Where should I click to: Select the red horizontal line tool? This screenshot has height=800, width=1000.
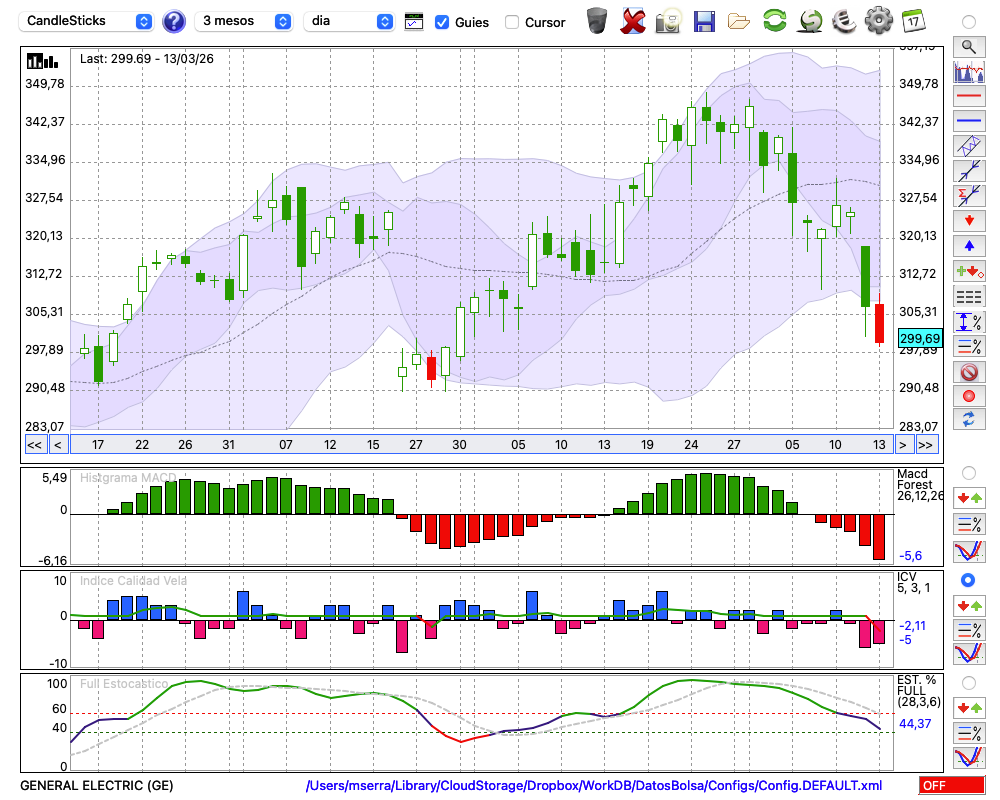coord(969,96)
